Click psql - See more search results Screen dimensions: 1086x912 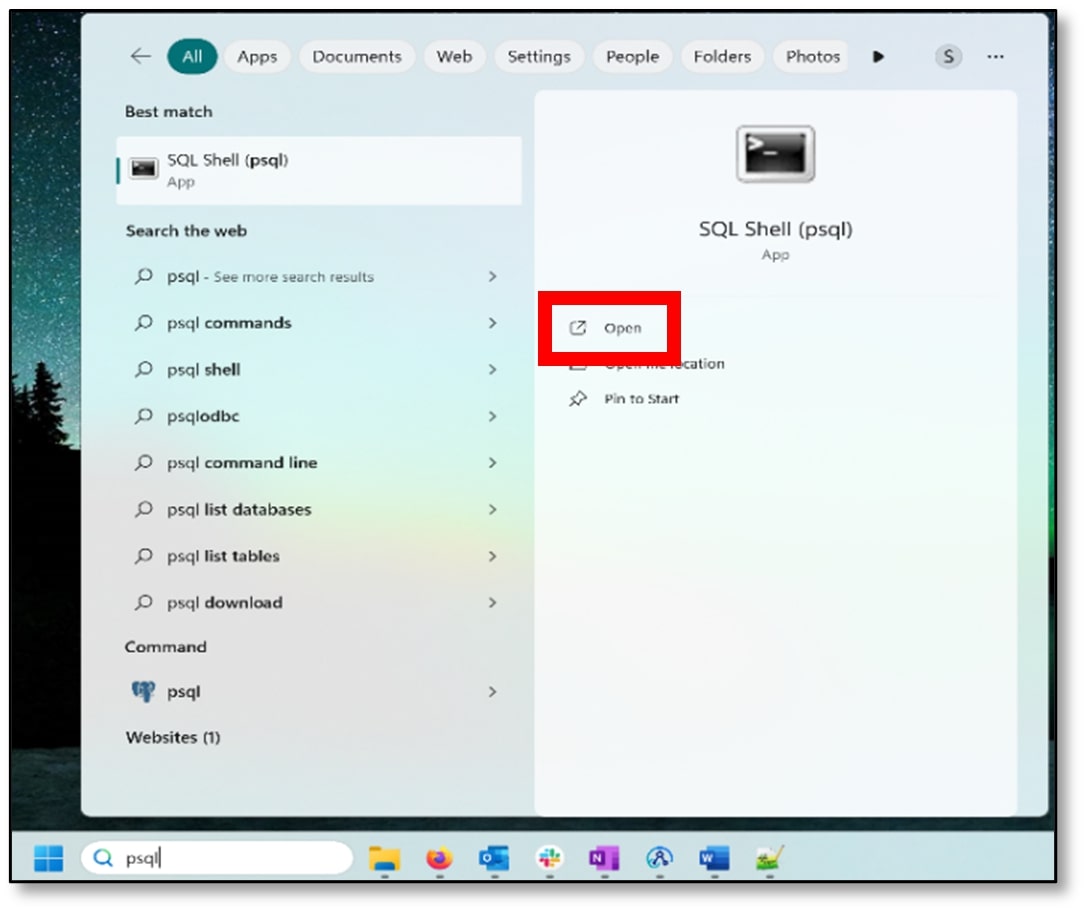click(x=270, y=276)
